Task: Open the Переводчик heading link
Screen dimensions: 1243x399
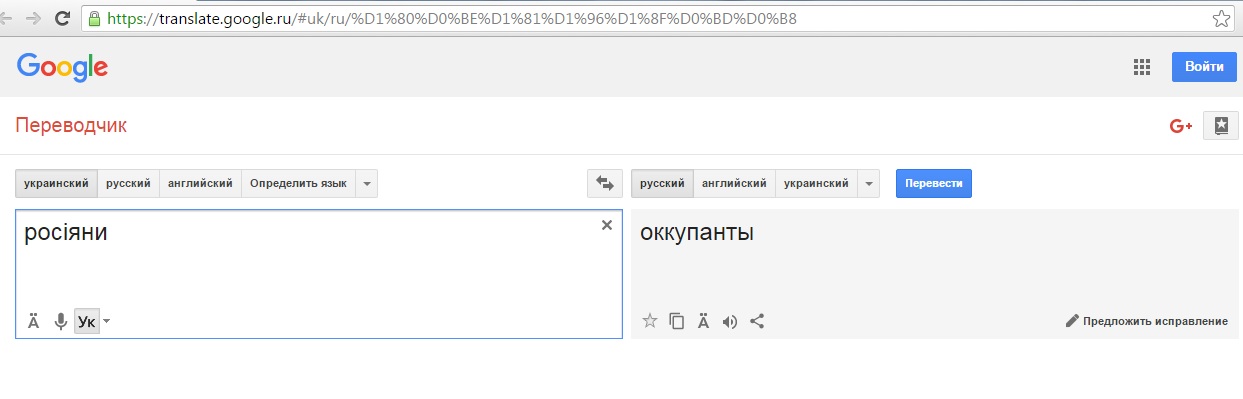Action: [x=71, y=126]
